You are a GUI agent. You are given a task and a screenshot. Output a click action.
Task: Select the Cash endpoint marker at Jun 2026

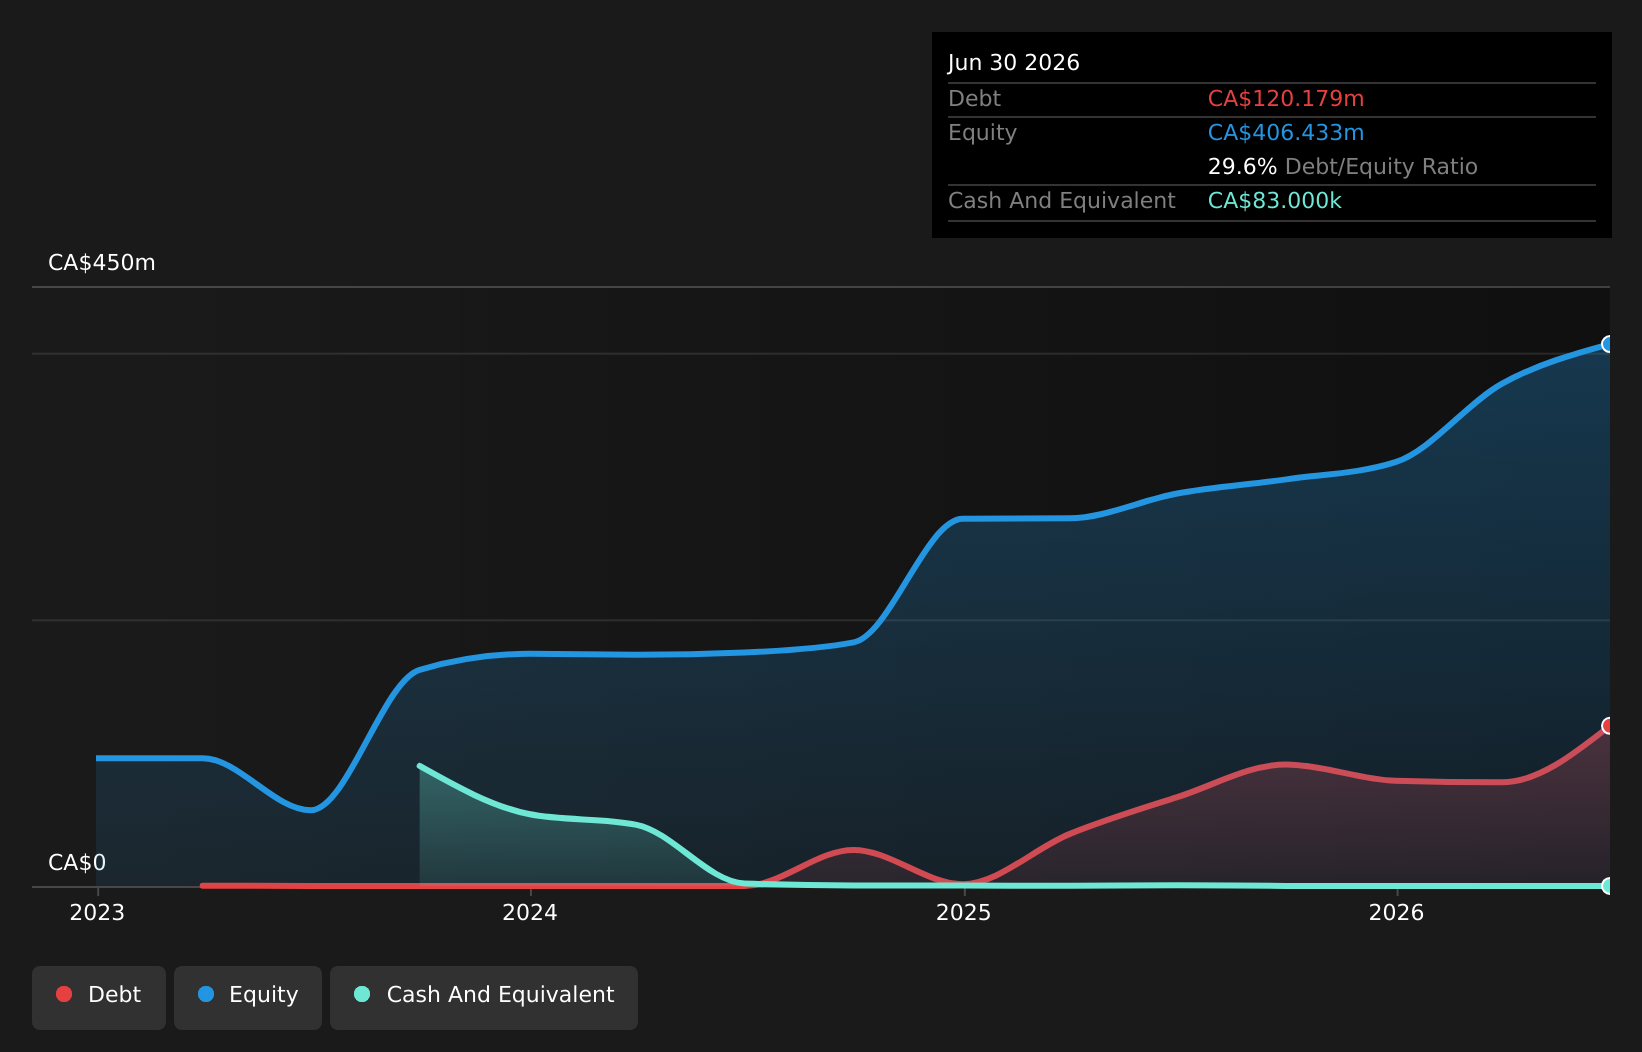[x=1608, y=886]
